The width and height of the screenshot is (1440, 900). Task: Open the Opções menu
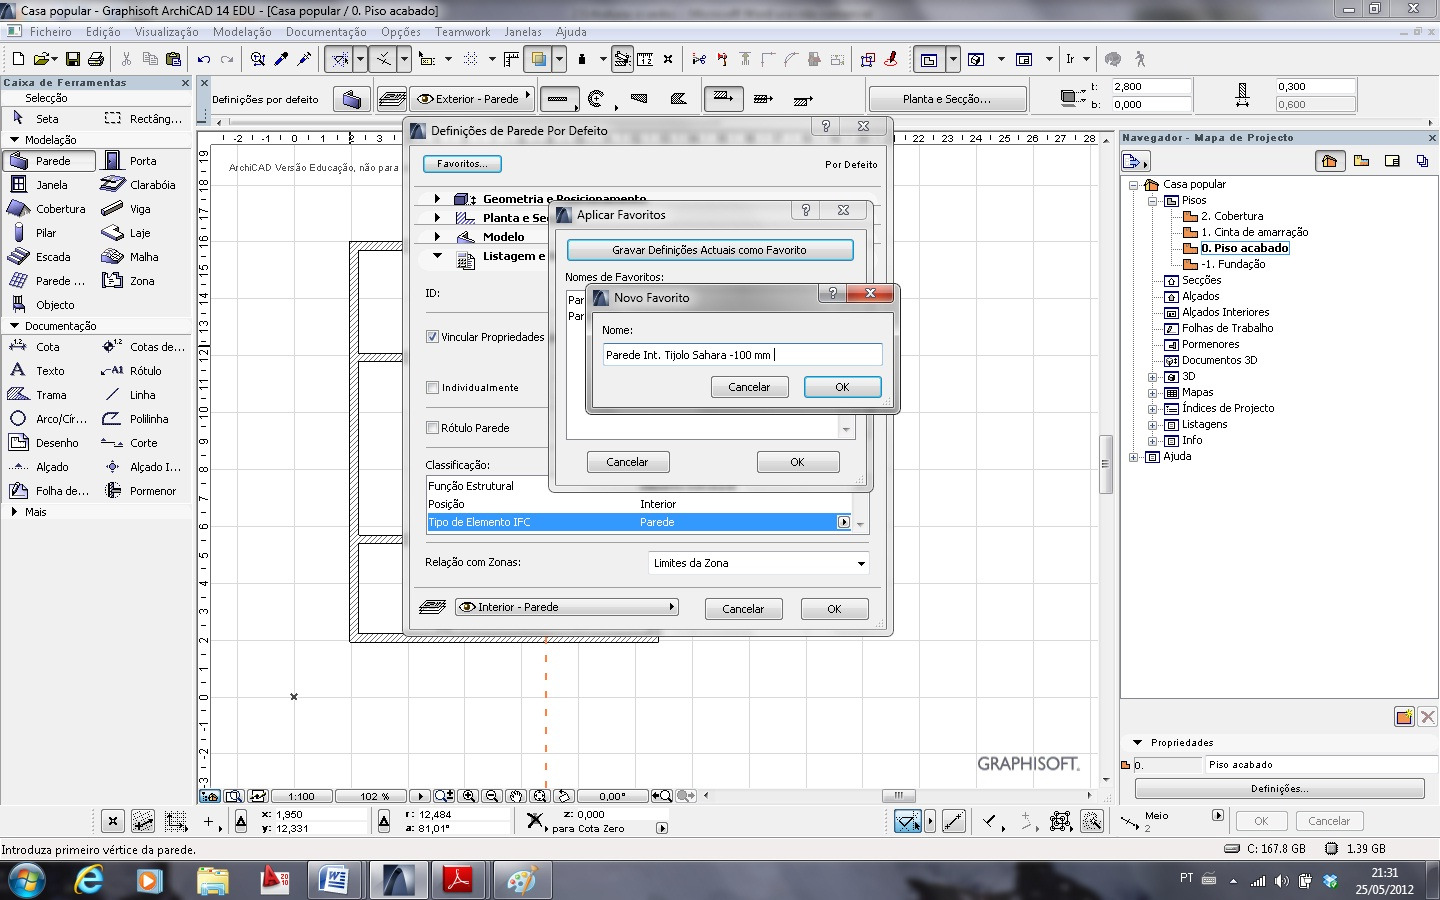[401, 32]
